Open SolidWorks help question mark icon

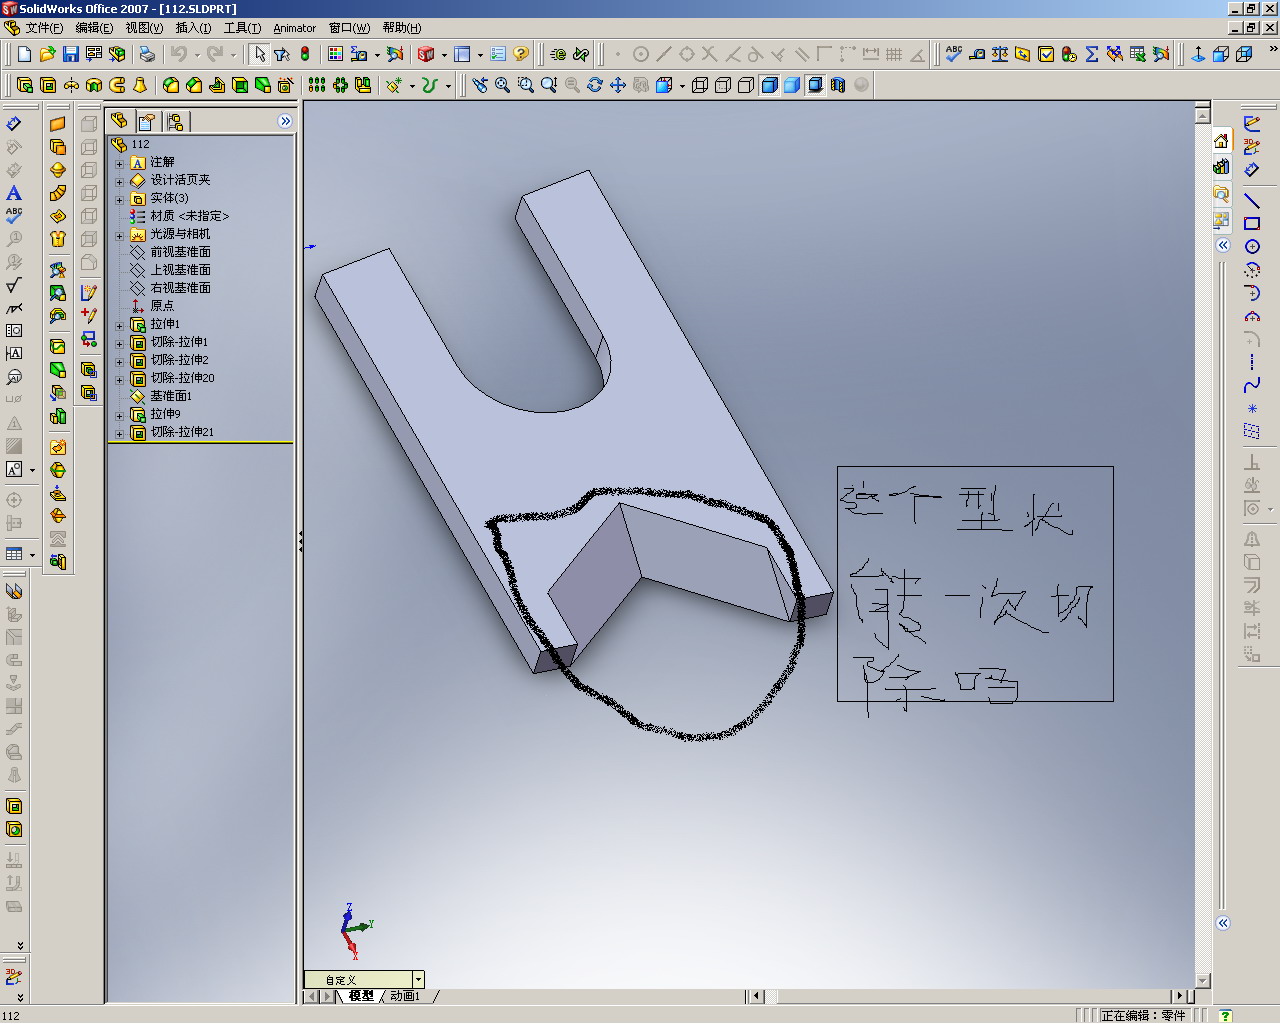[521, 54]
